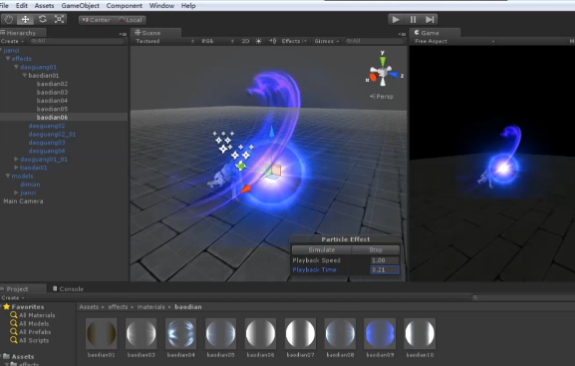
Task: Click the Playback Time value field
Action: pyautogui.click(x=384, y=270)
